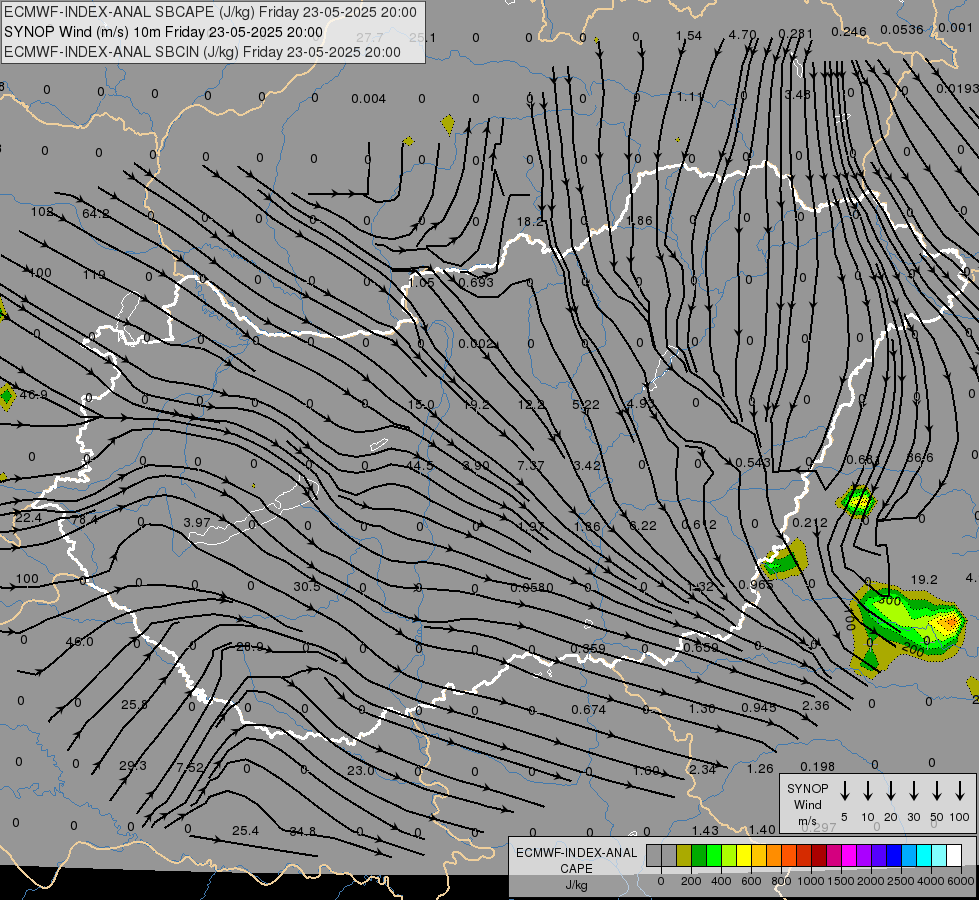This screenshot has width=979, height=900.
Task: Click the SBCIN title line in header
Action: click(x=202, y=52)
